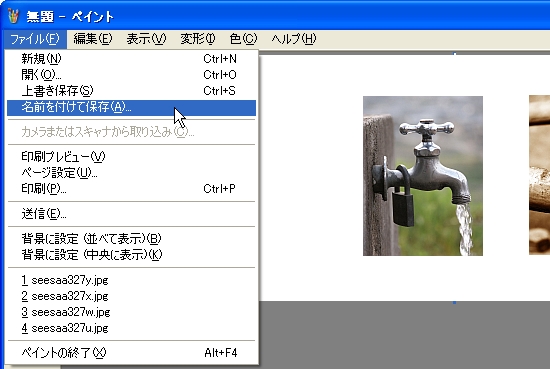Choose 上書き保存(S) entry
This screenshot has width=550, height=369.
point(131,91)
